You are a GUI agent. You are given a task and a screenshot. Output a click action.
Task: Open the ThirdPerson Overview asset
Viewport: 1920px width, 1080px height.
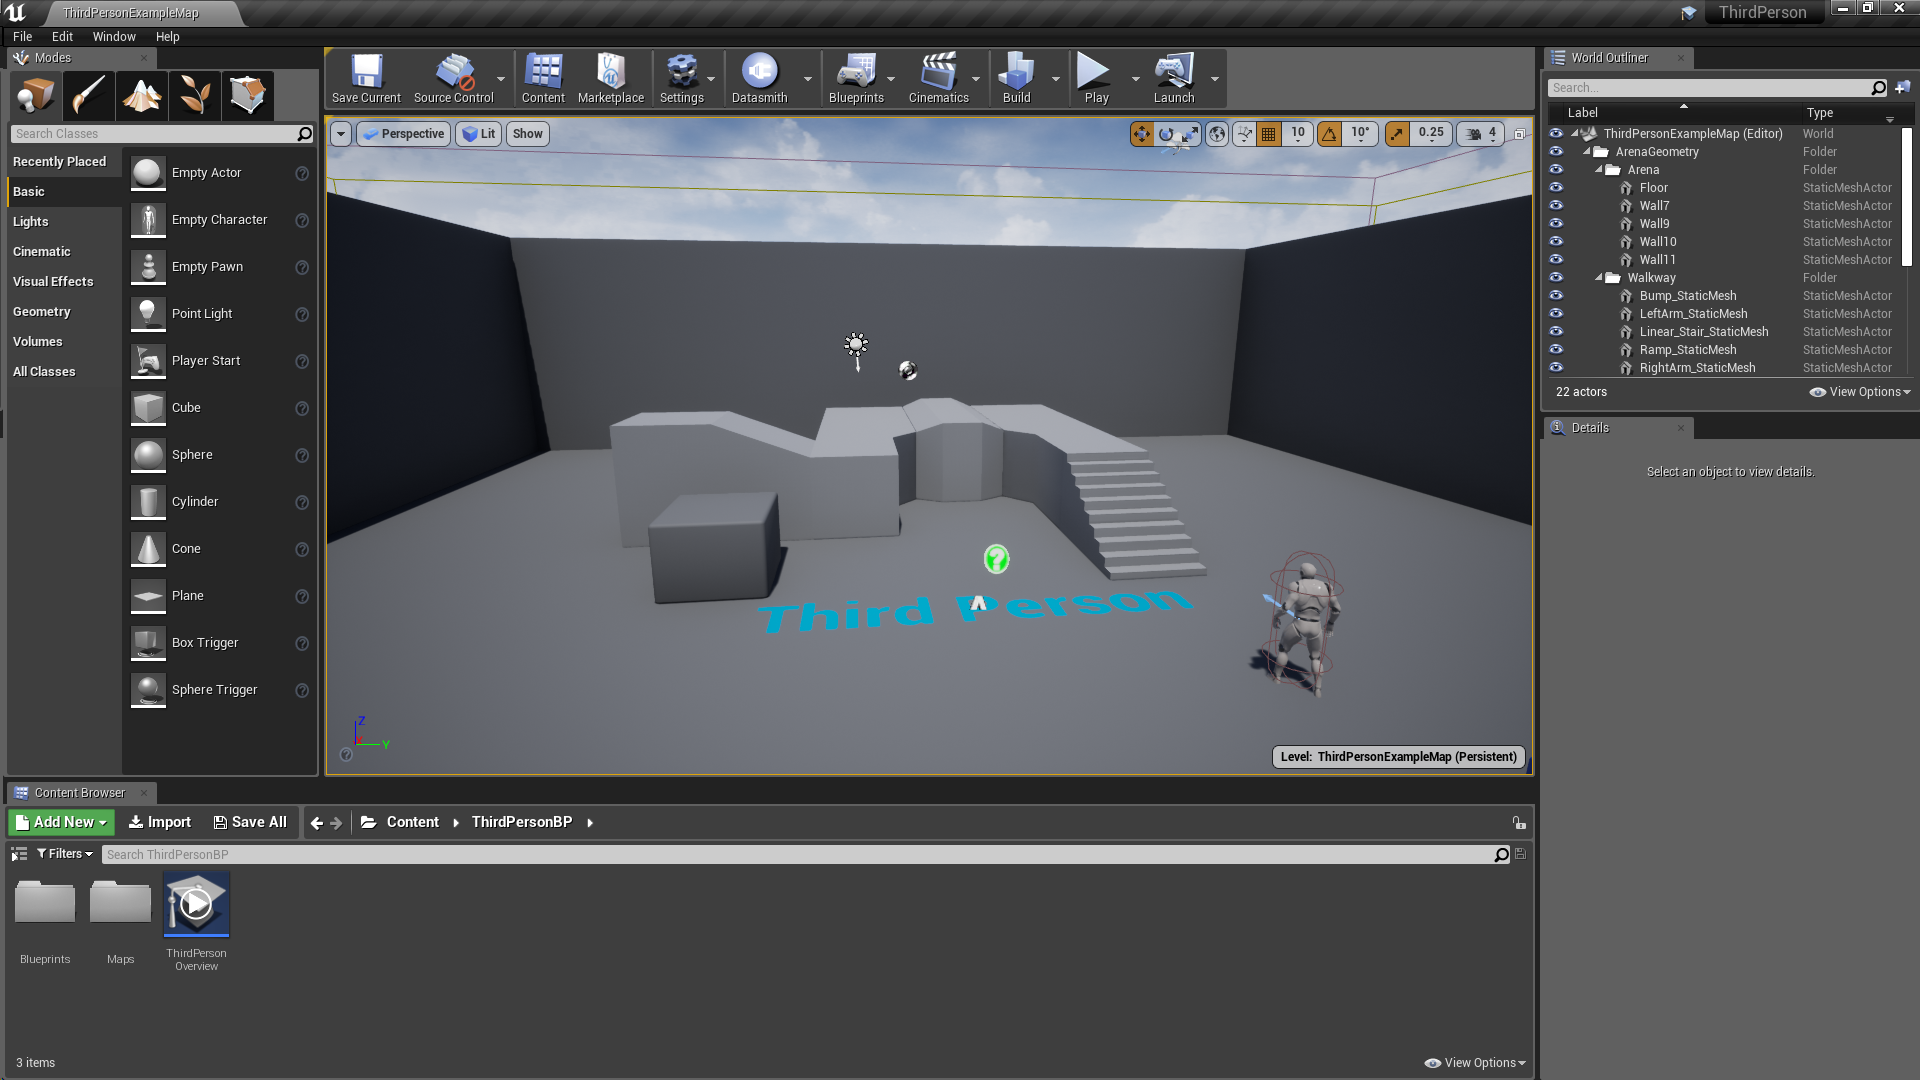195,904
